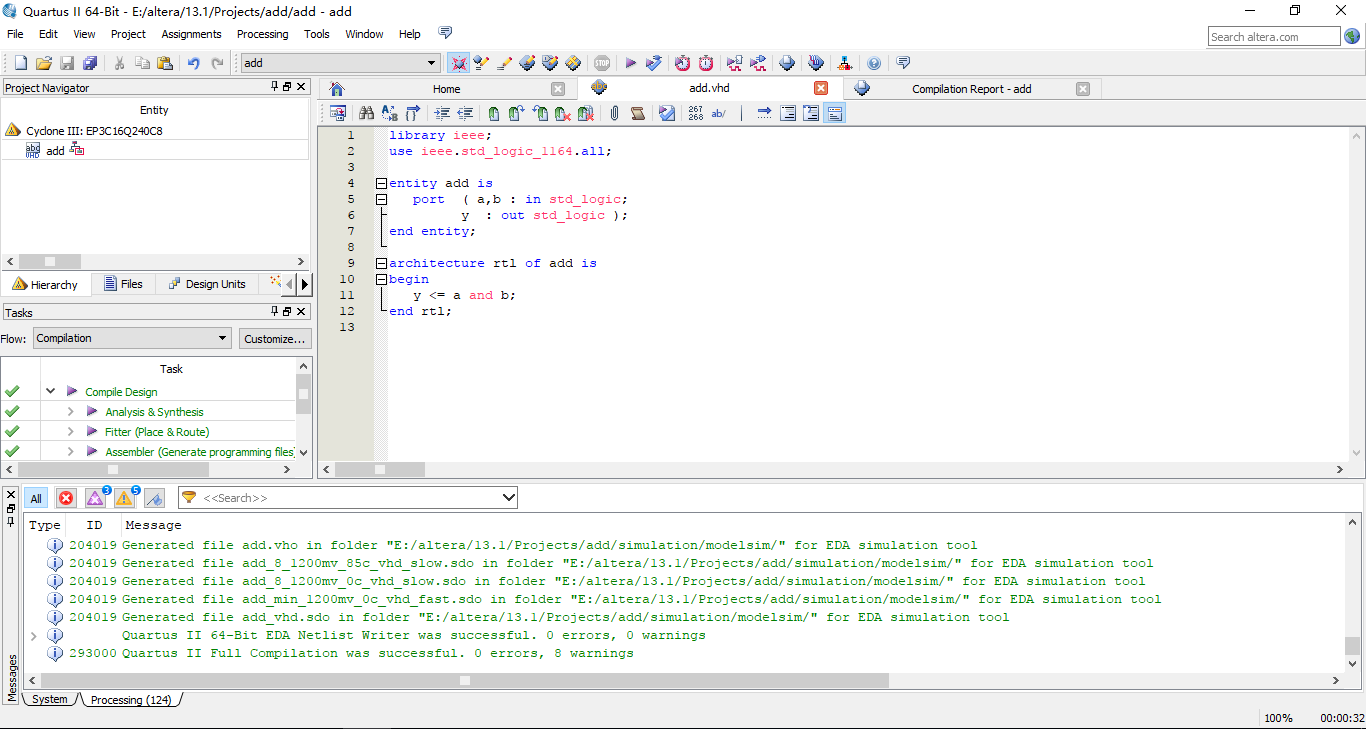Open the project selector dropdown showing add

click(x=340, y=63)
